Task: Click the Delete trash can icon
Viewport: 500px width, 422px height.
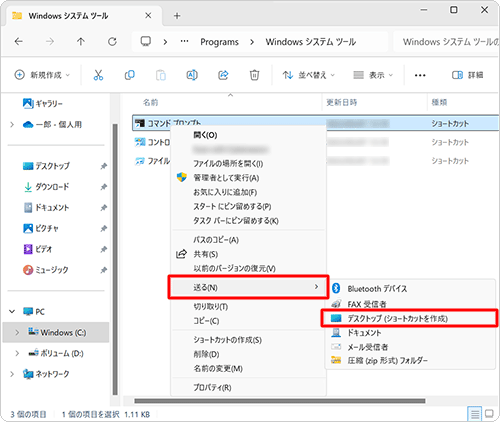Action: 254,75
